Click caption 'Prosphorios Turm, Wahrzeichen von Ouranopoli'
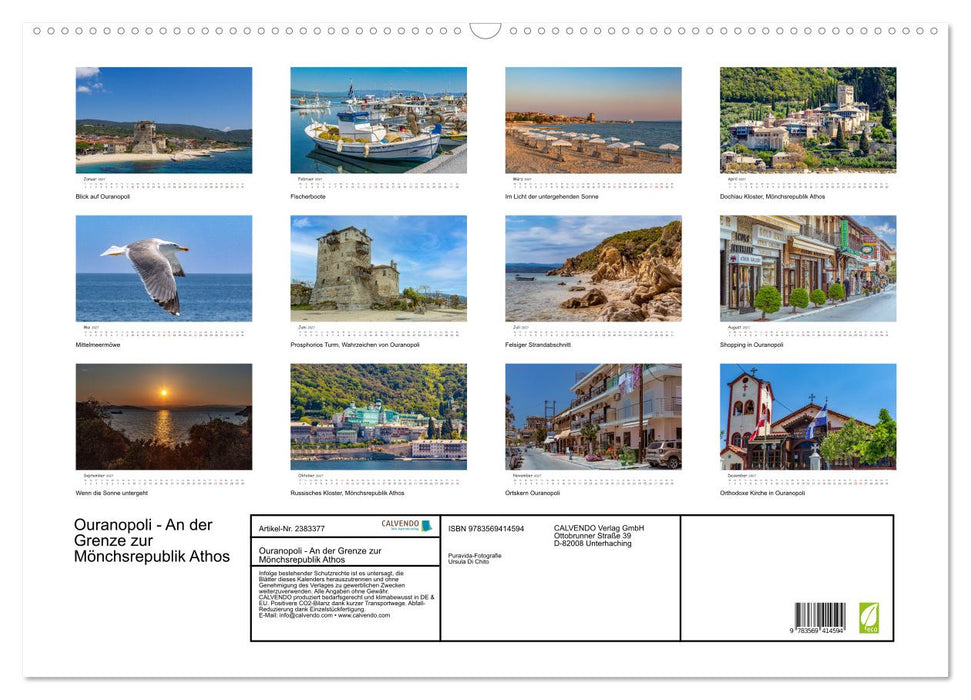Screen dimensions: 971x700 (x=355, y=344)
